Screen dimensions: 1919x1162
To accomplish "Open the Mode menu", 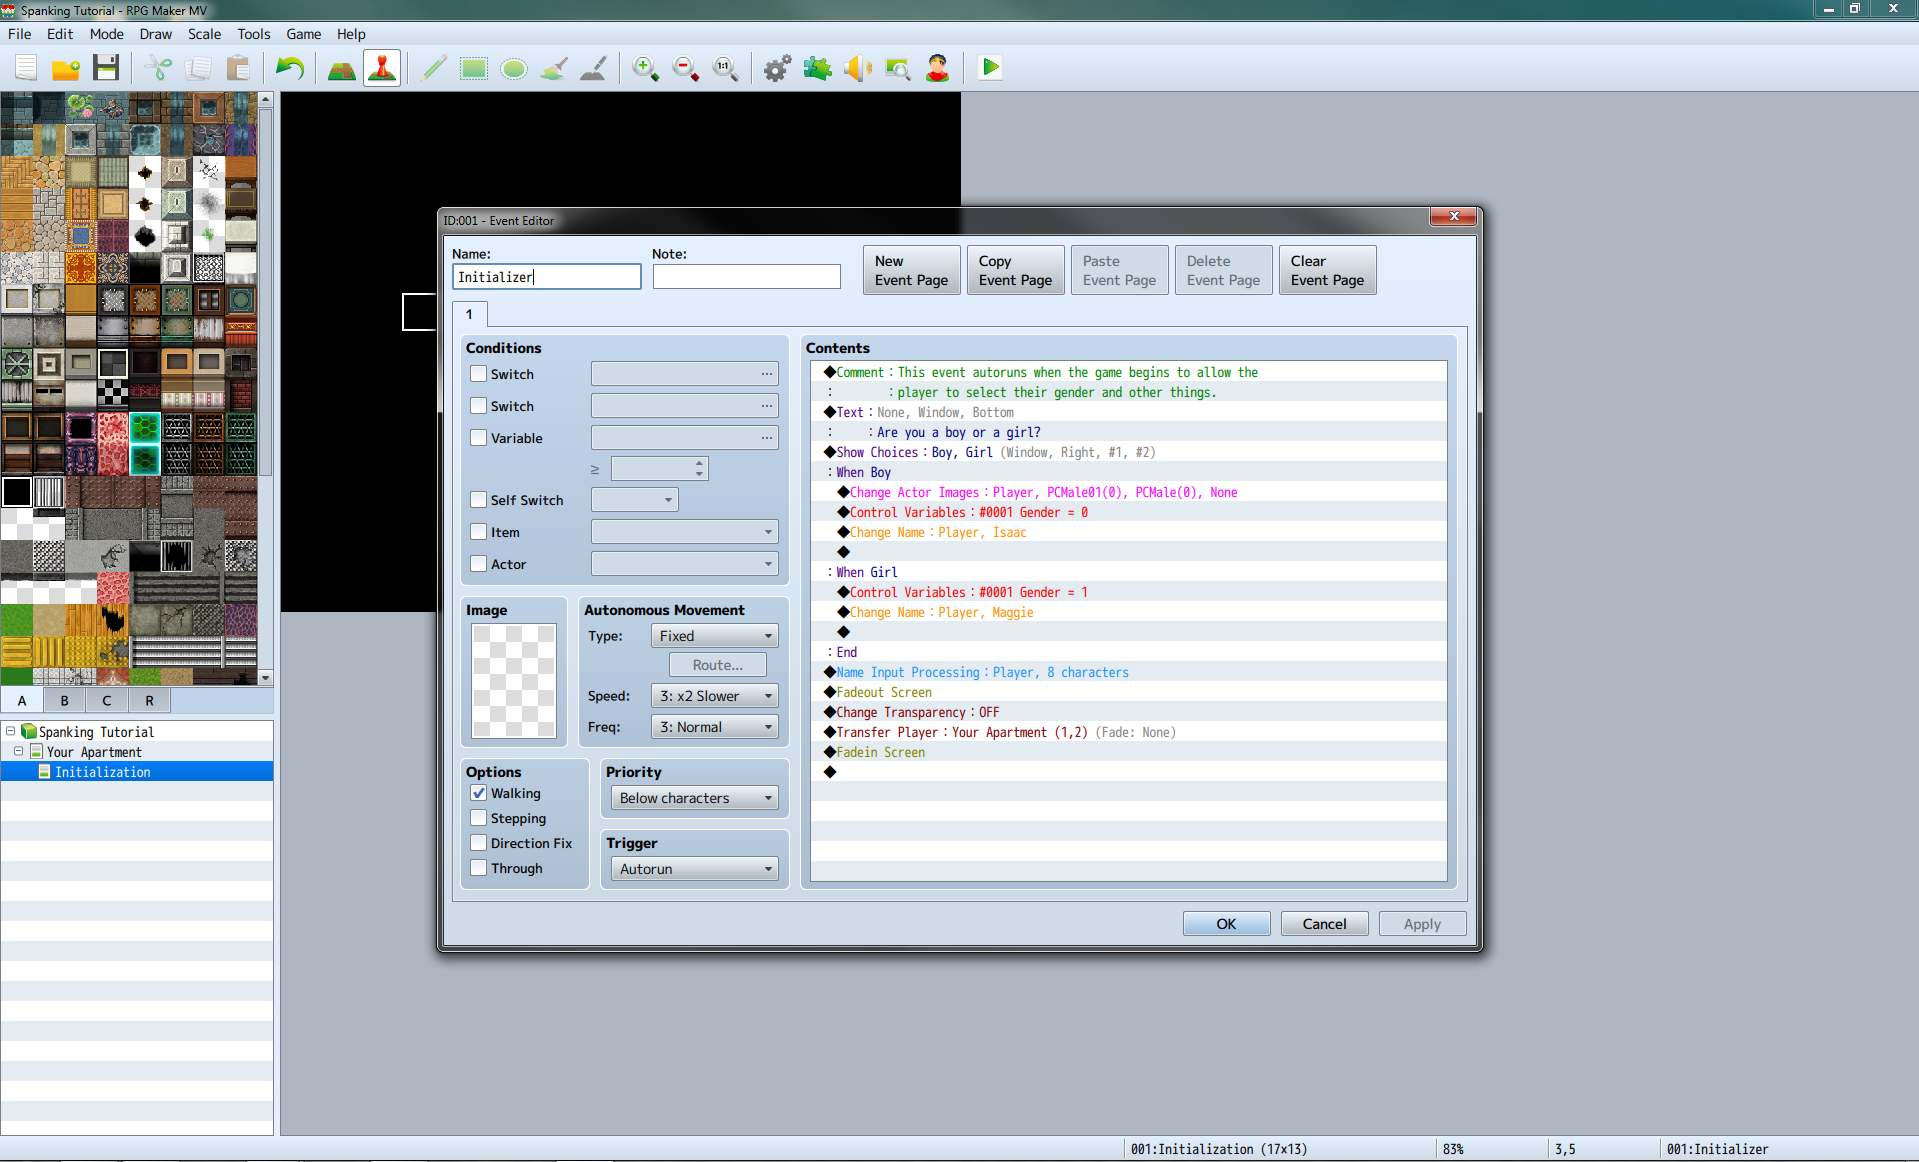I will [106, 34].
